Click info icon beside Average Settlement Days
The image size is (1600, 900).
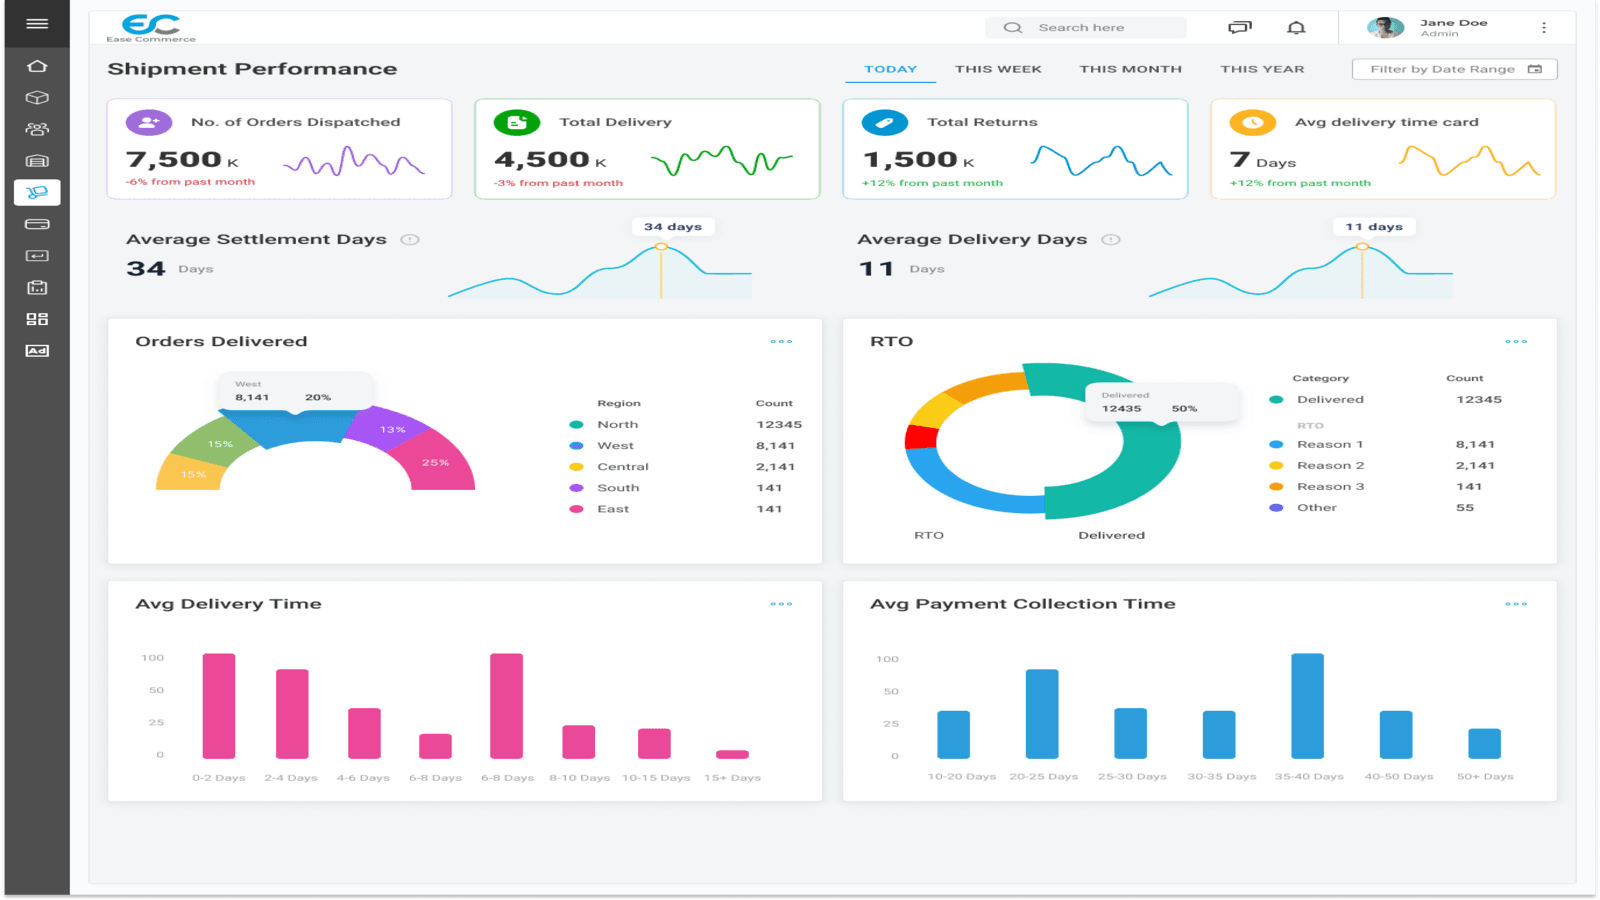[410, 240]
